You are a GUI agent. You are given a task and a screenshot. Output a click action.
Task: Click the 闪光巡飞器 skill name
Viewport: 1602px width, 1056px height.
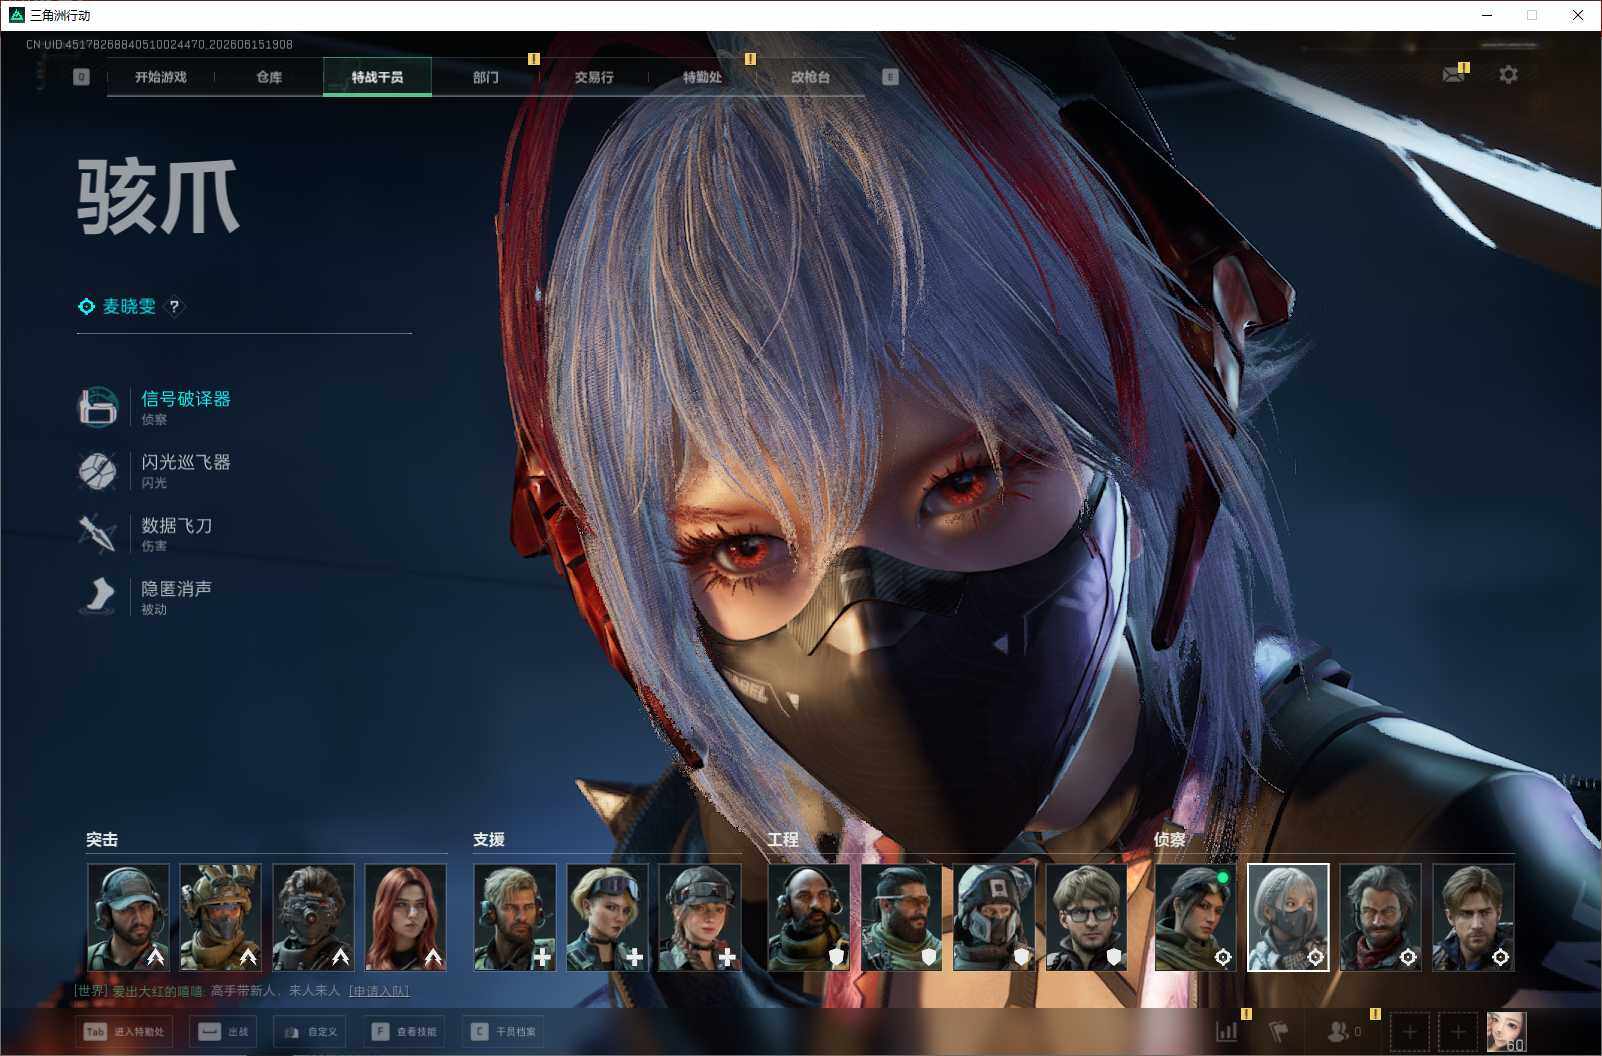click(186, 462)
